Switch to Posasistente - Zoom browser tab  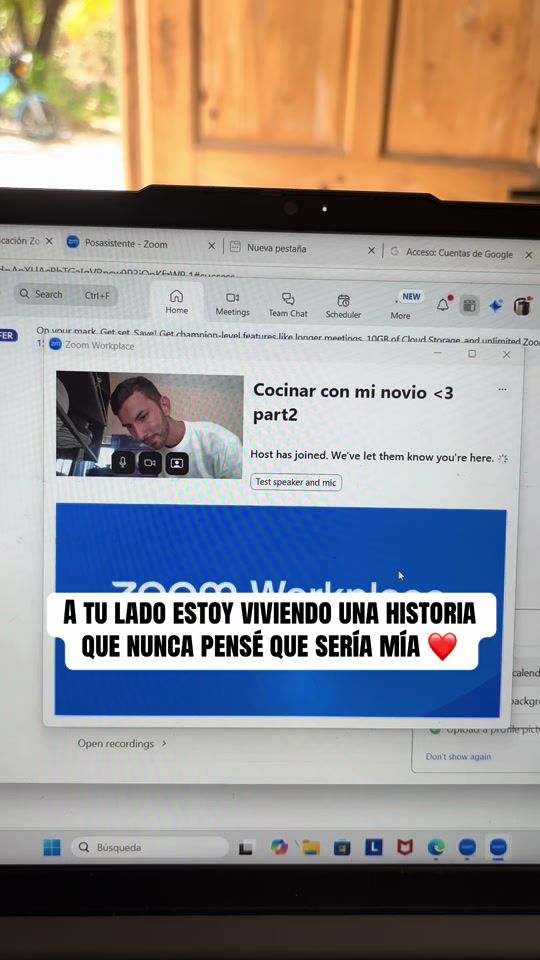(126, 244)
